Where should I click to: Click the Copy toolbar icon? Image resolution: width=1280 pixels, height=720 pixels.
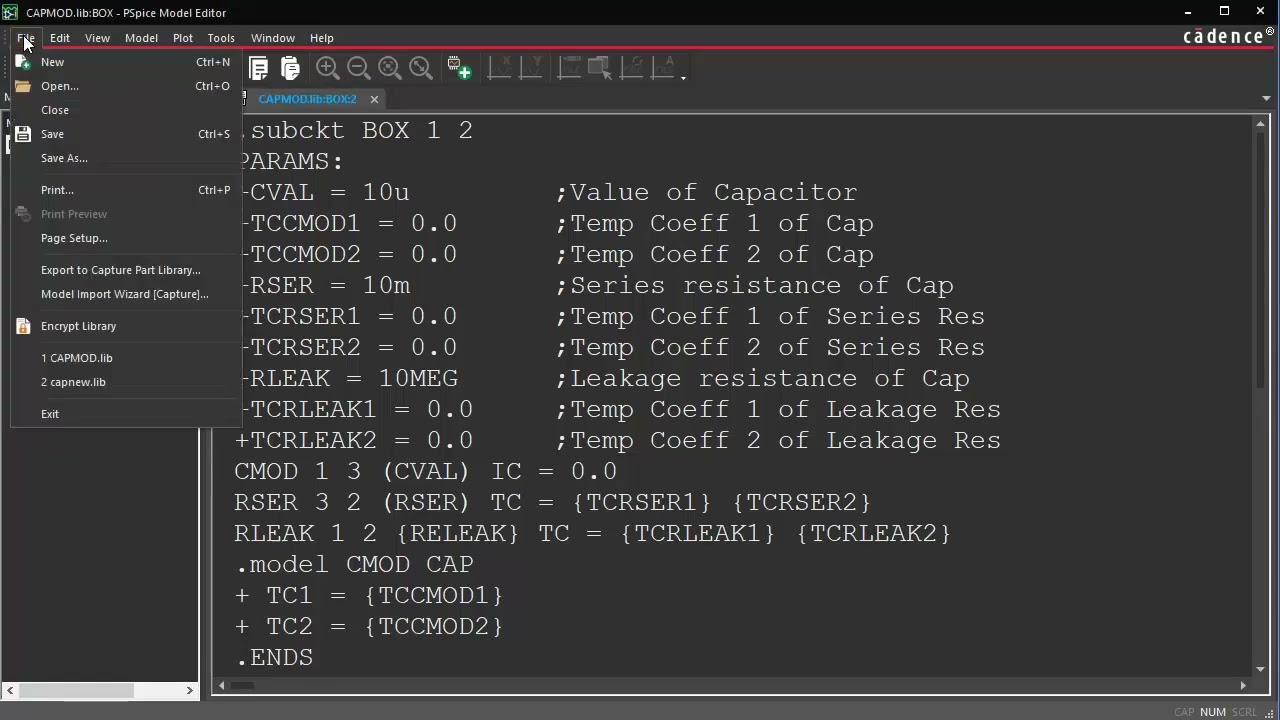[x=258, y=68]
